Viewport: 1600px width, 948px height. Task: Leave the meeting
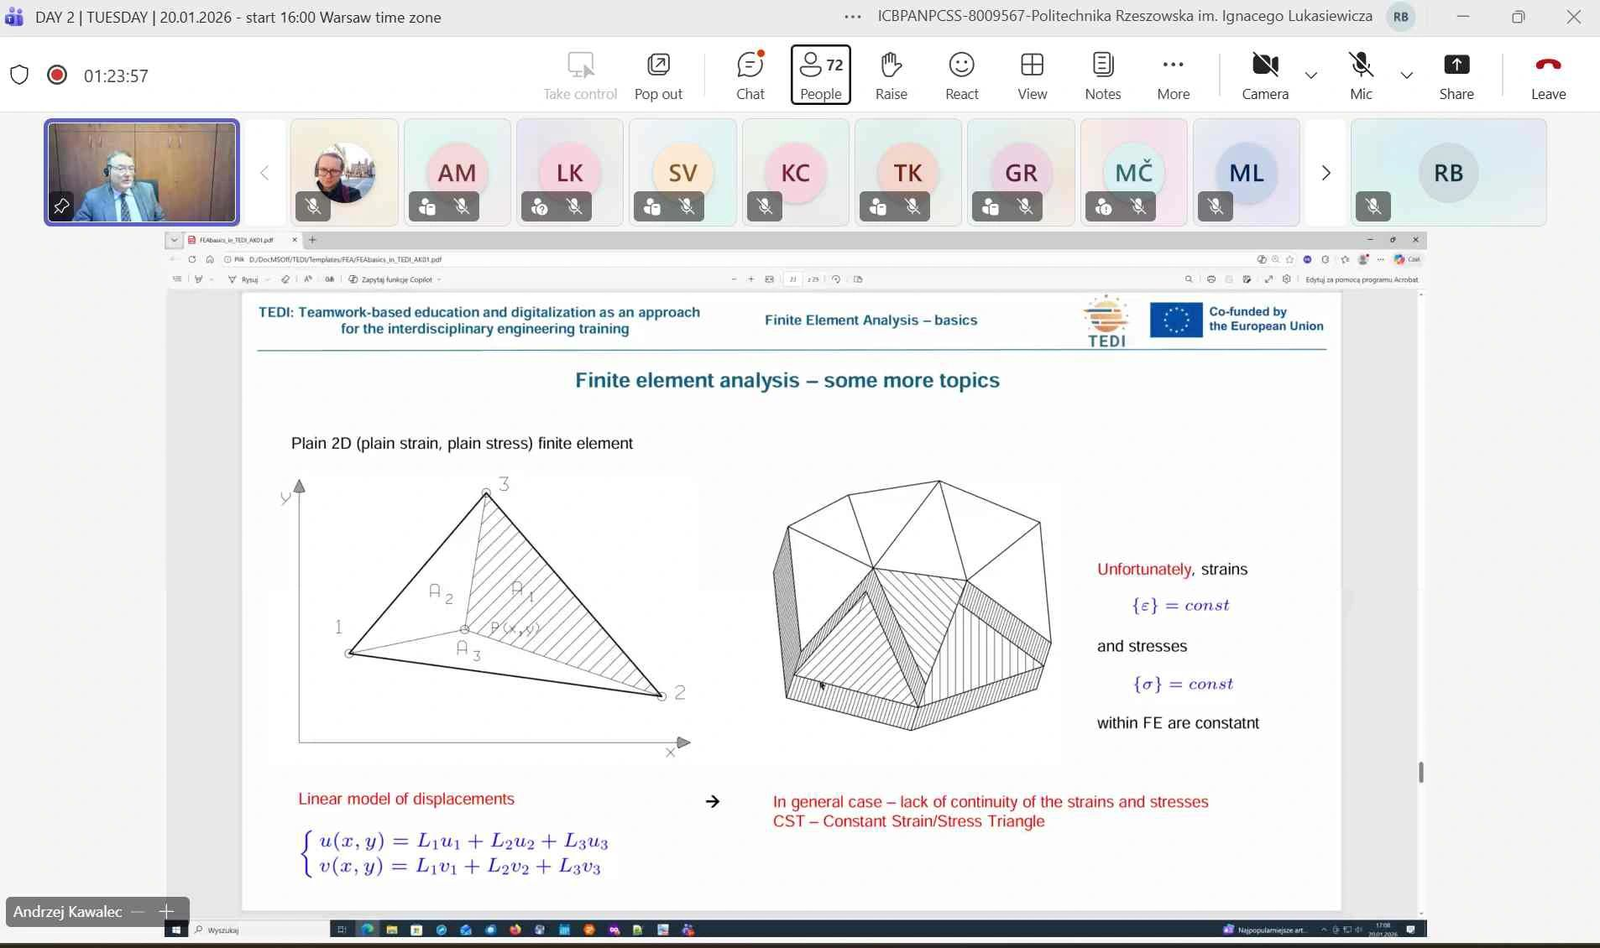[x=1547, y=75]
